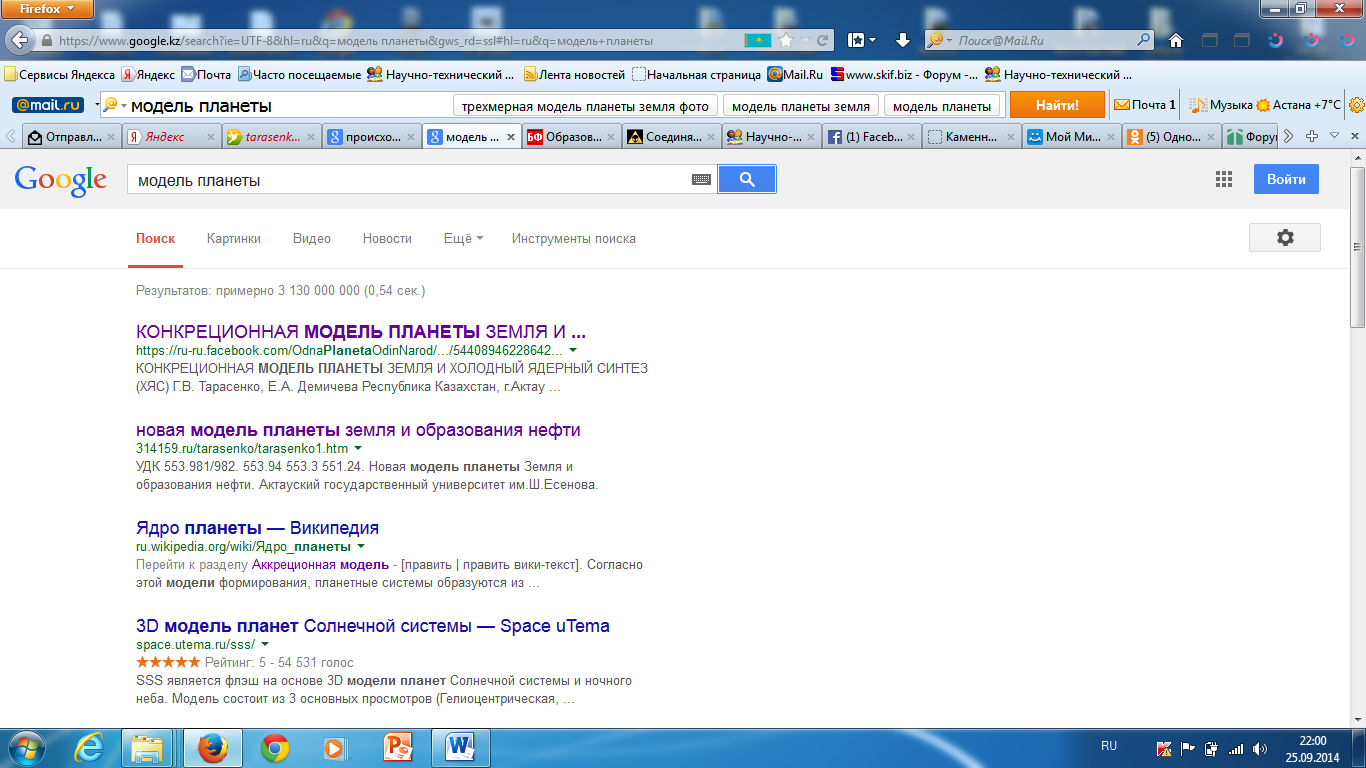1366x768 pixels.
Task: Expand the 'Ещё' menu in Google
Action: click(463, 239)
